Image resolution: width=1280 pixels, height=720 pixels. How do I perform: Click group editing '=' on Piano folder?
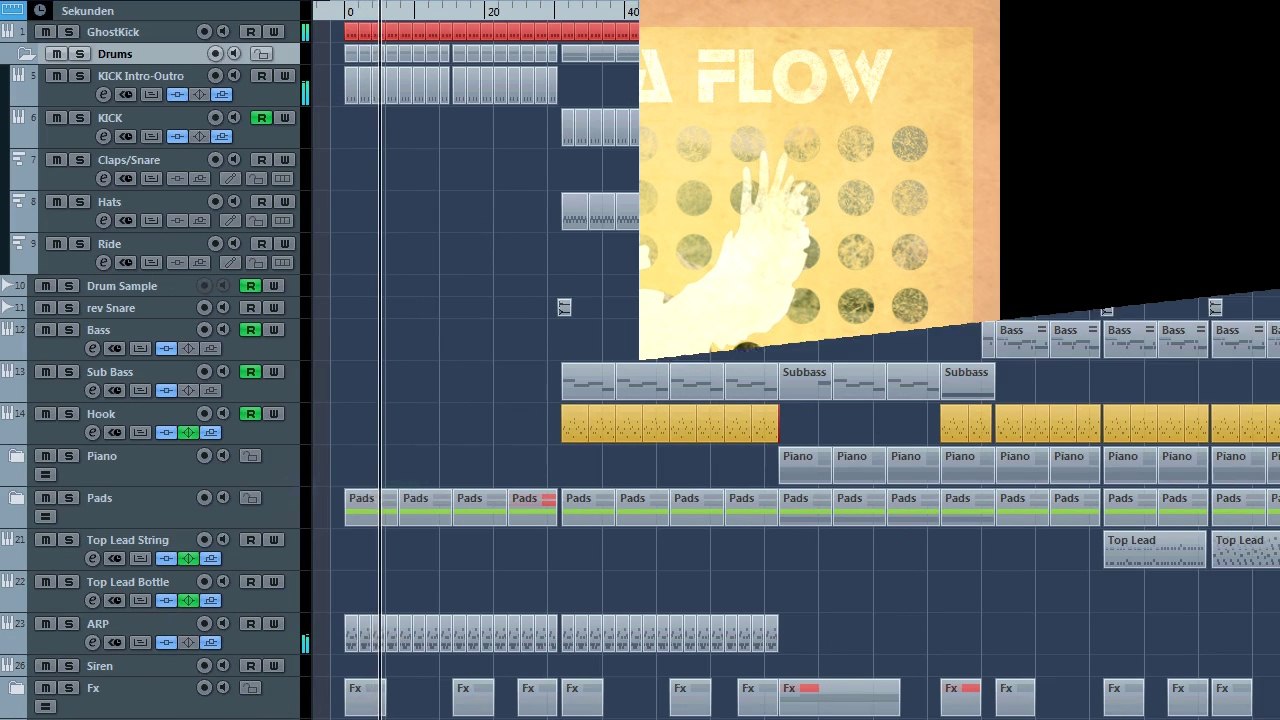45,475
